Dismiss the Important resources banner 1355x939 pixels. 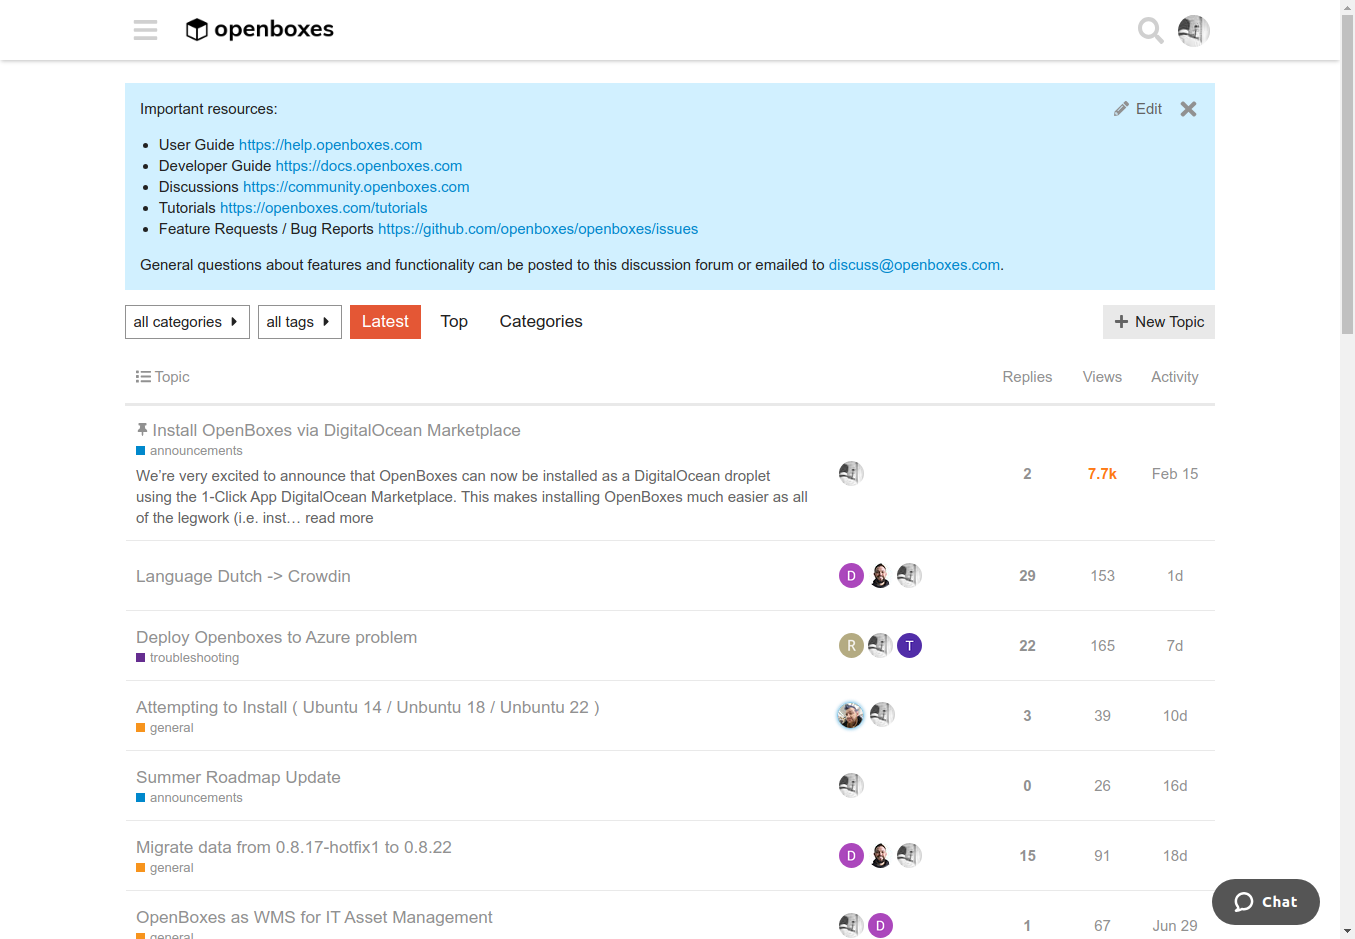coord(1188,109)
